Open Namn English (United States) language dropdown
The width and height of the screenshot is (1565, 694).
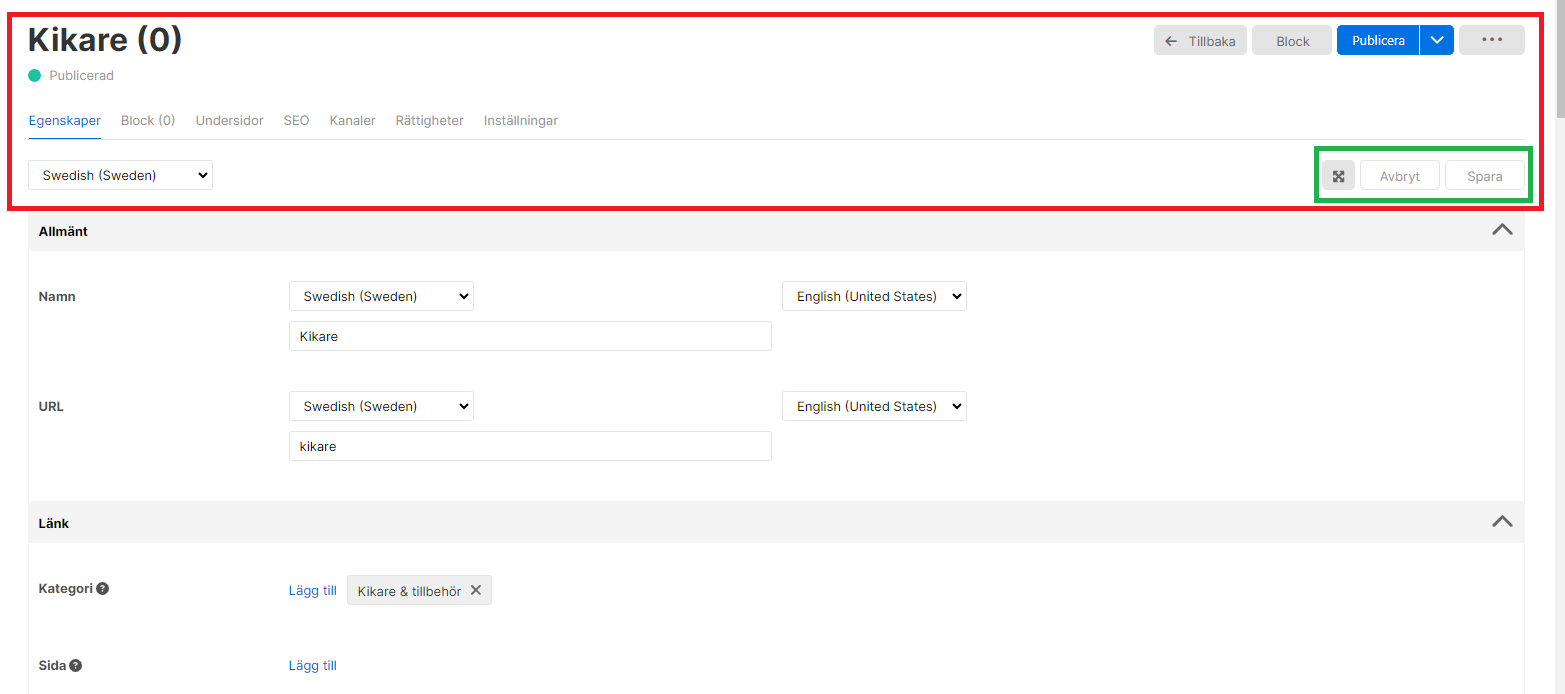pyautogui.click(x=874, y=296)
